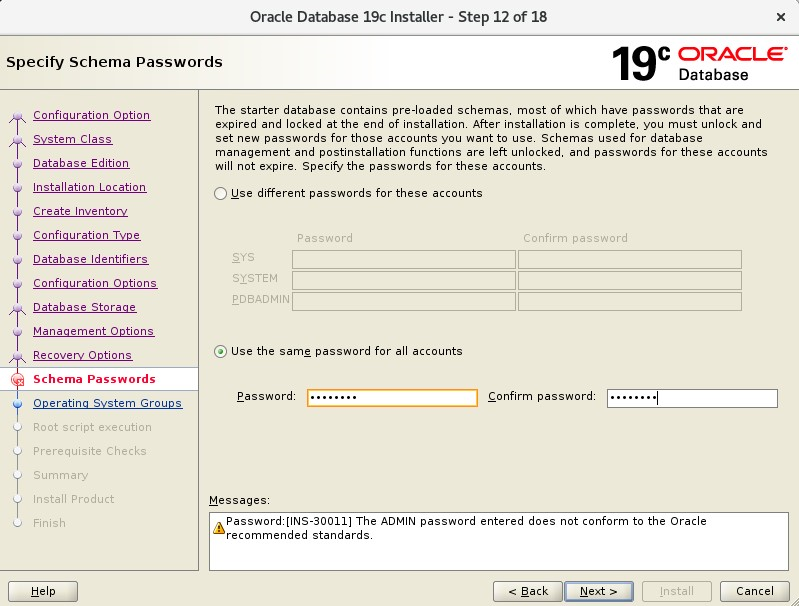
Task: Go to Operating System Groups step
Action: point(108,403)
